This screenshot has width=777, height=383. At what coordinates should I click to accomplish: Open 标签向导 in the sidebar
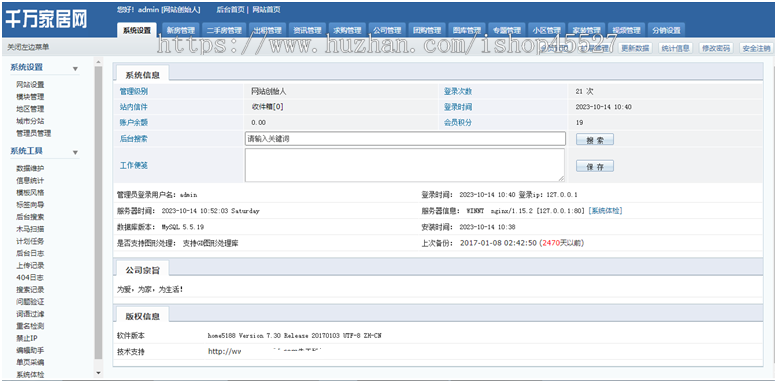pos(30,205)
